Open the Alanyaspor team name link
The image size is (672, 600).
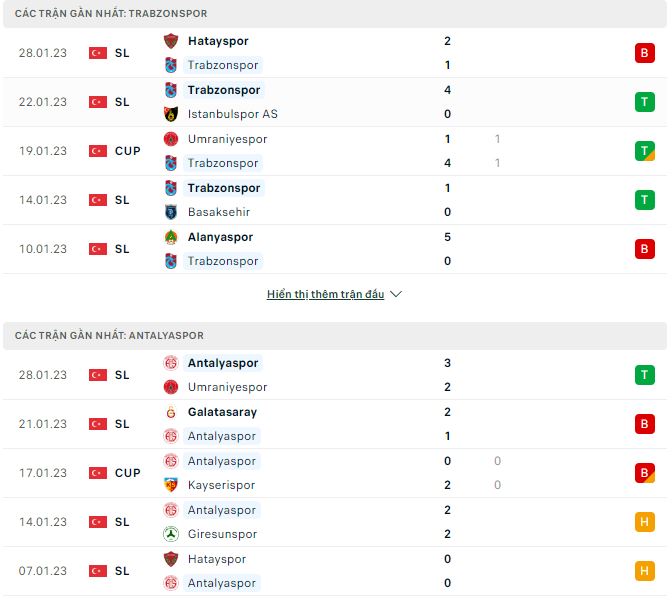tap(220, 237)
